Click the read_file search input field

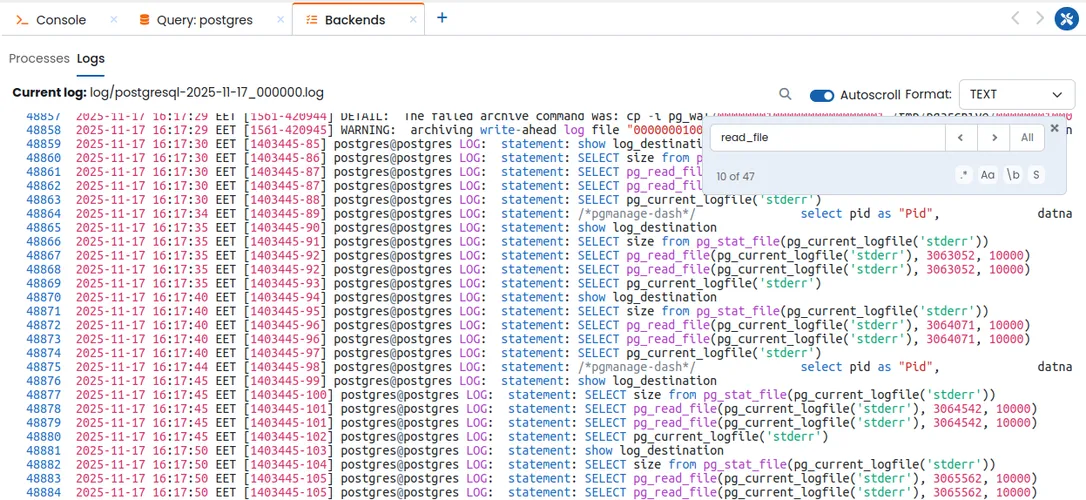tap(828, 138)
